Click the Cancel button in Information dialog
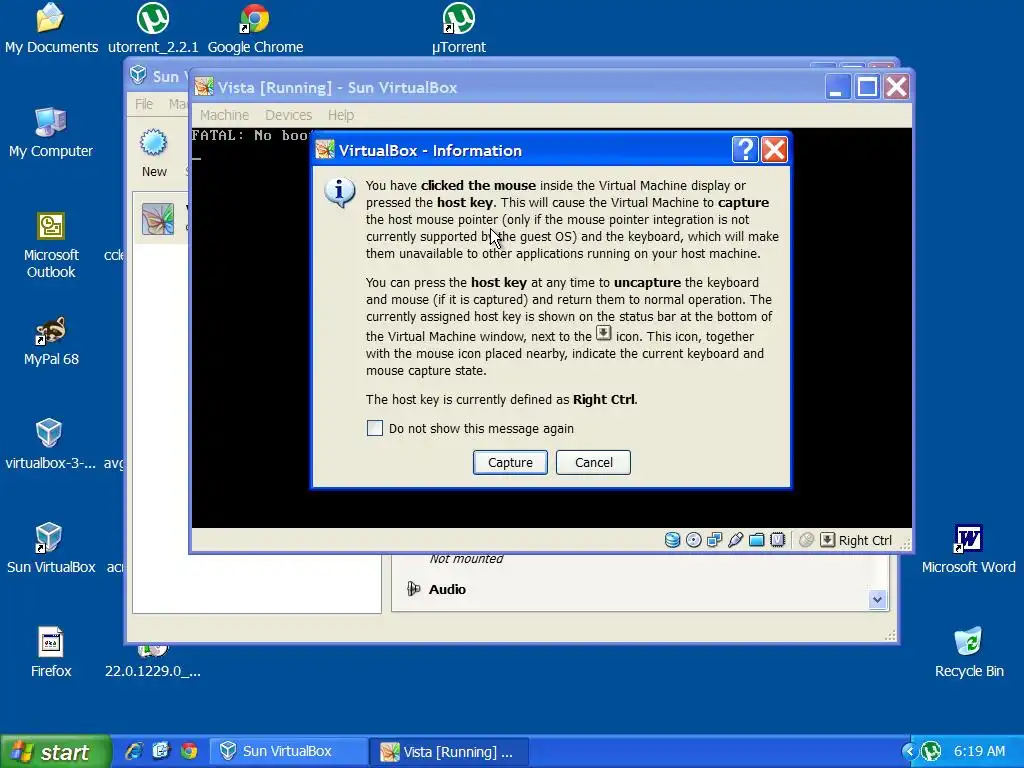Image resolution: width=1024 pixels, height=768 pixels. (x=593, y=462)
